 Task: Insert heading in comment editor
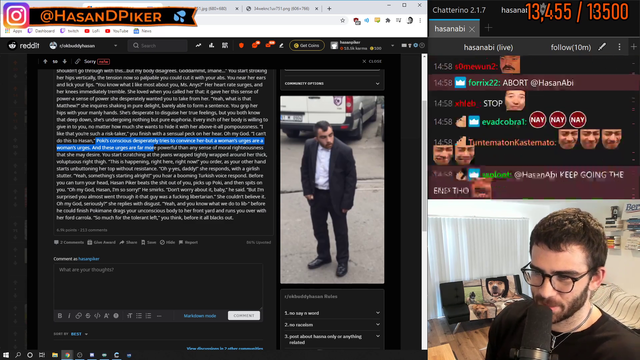point(129,316)
